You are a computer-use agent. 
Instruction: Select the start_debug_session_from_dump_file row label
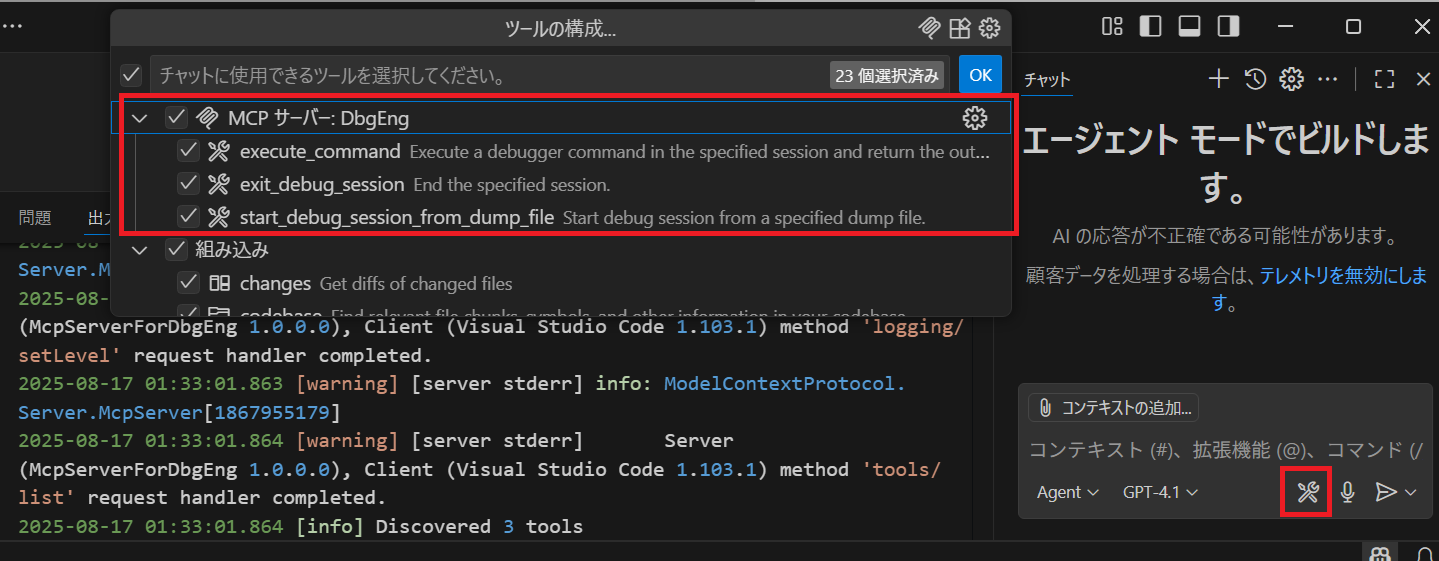pyautogui.click(x=397, y=217)
